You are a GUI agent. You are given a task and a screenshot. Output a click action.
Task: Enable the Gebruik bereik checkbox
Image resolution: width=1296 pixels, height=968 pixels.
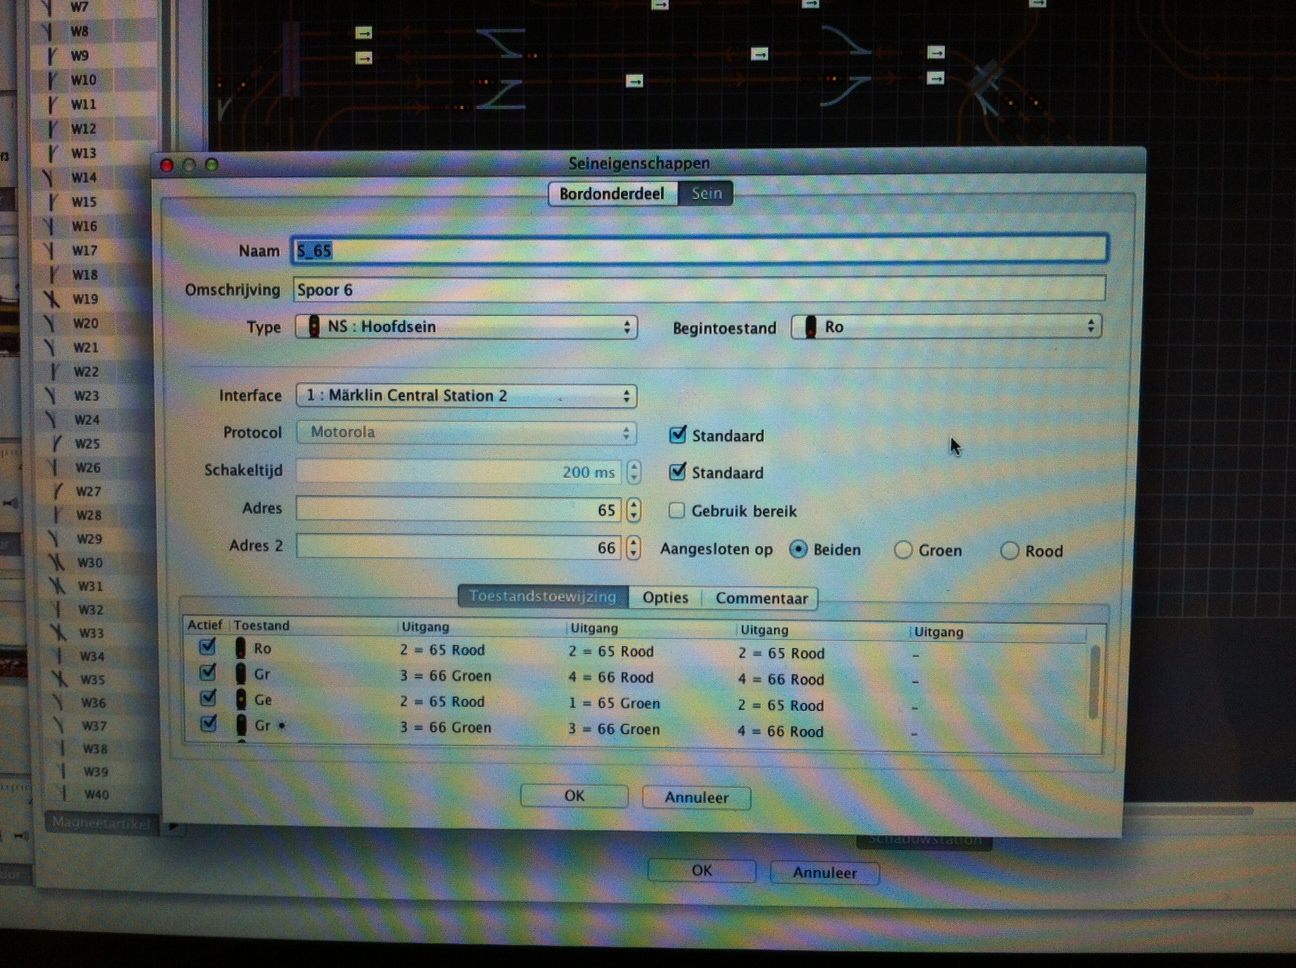click(677, 510)
